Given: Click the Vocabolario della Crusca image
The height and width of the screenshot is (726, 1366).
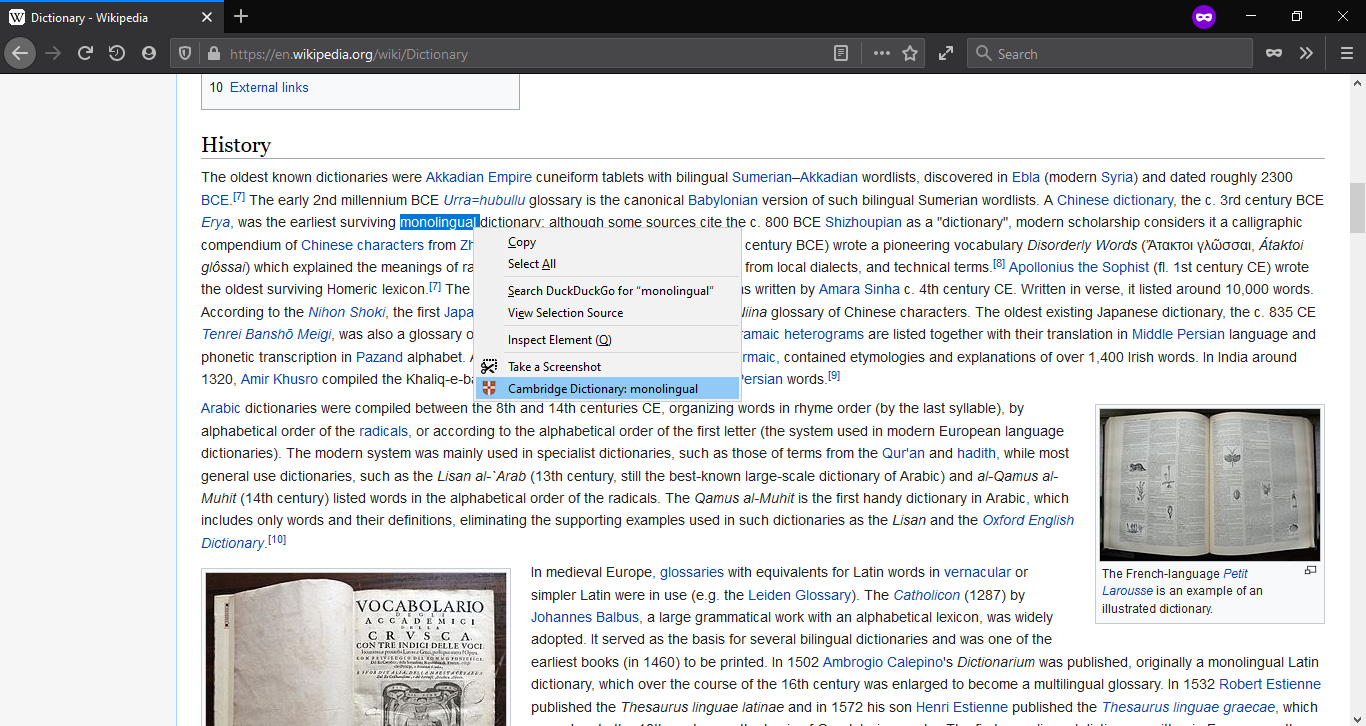Looking at the screenshot, I should (x=357, y=648).
